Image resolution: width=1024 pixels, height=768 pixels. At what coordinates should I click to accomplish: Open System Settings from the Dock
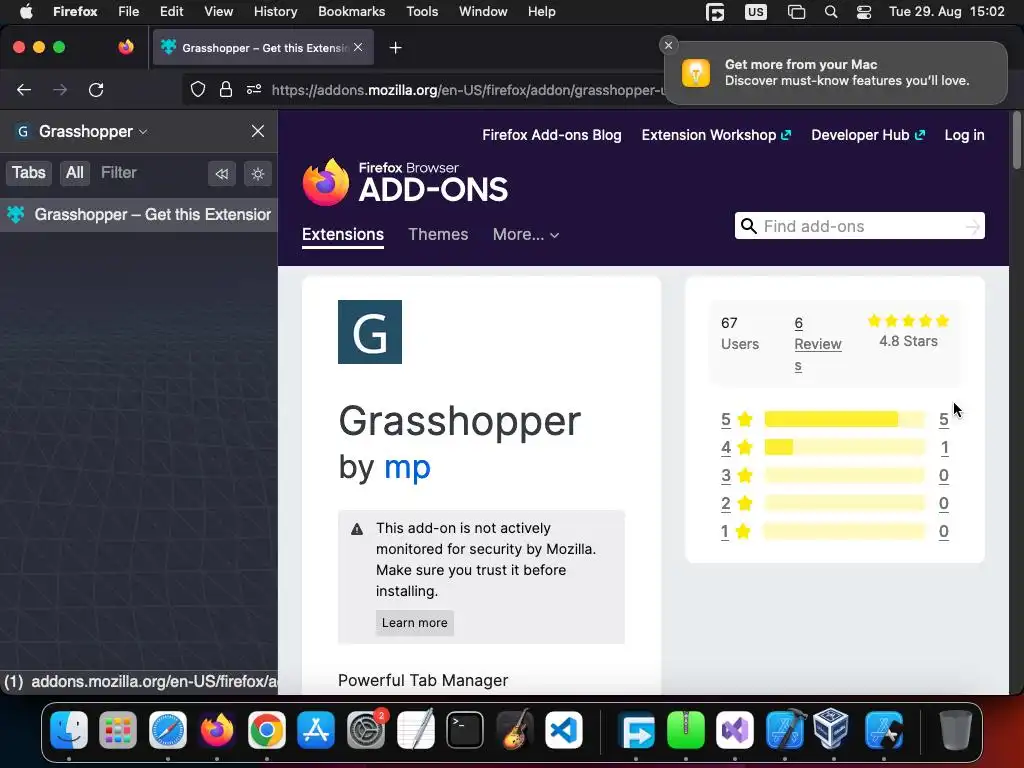(366, 729)
